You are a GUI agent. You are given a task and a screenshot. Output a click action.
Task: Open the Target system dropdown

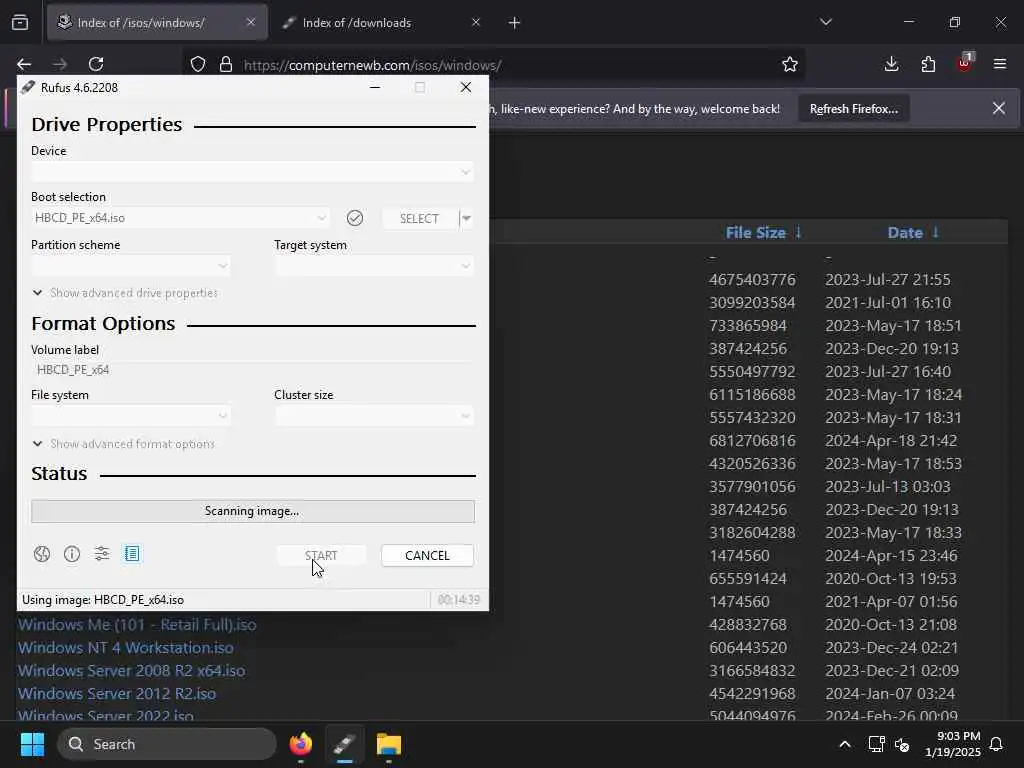click(374, 266)
